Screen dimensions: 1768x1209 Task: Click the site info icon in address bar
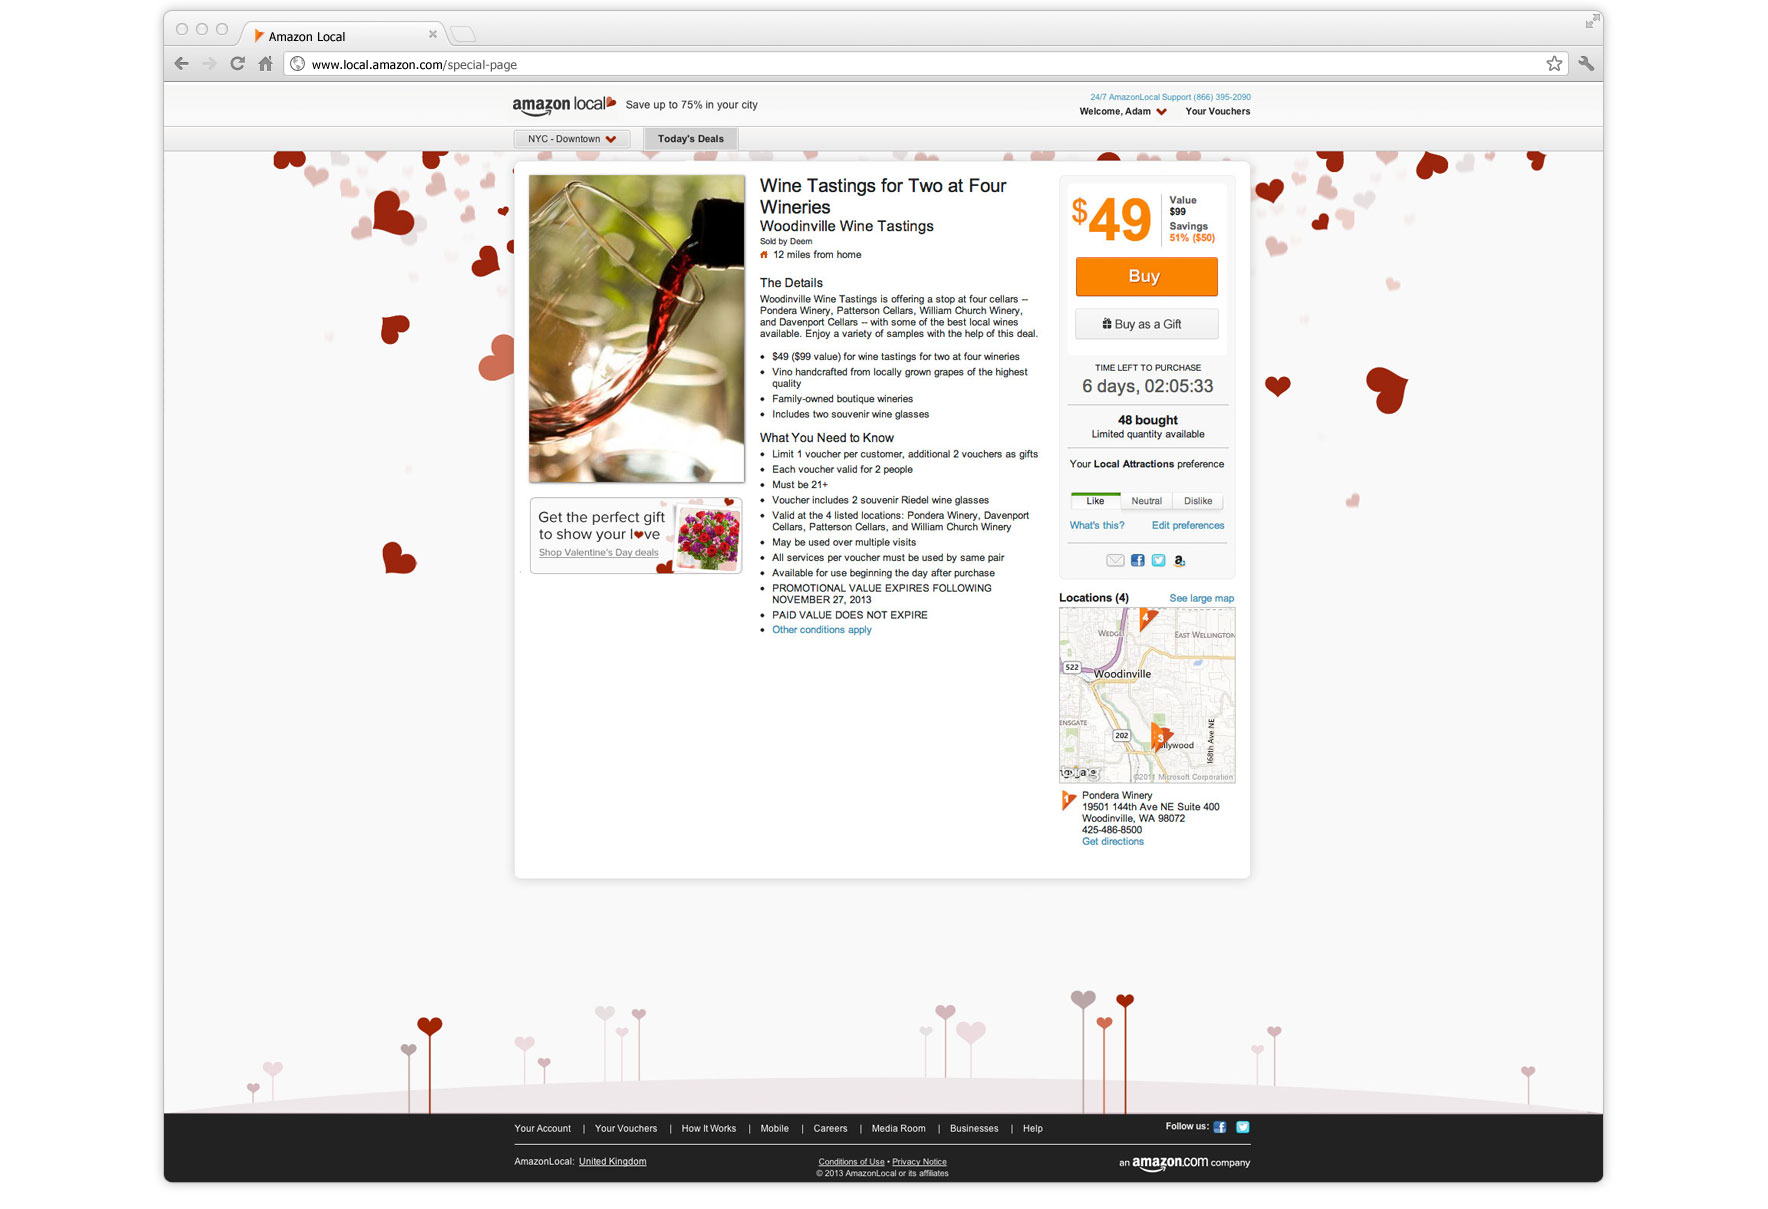click(x=297, y=64)
